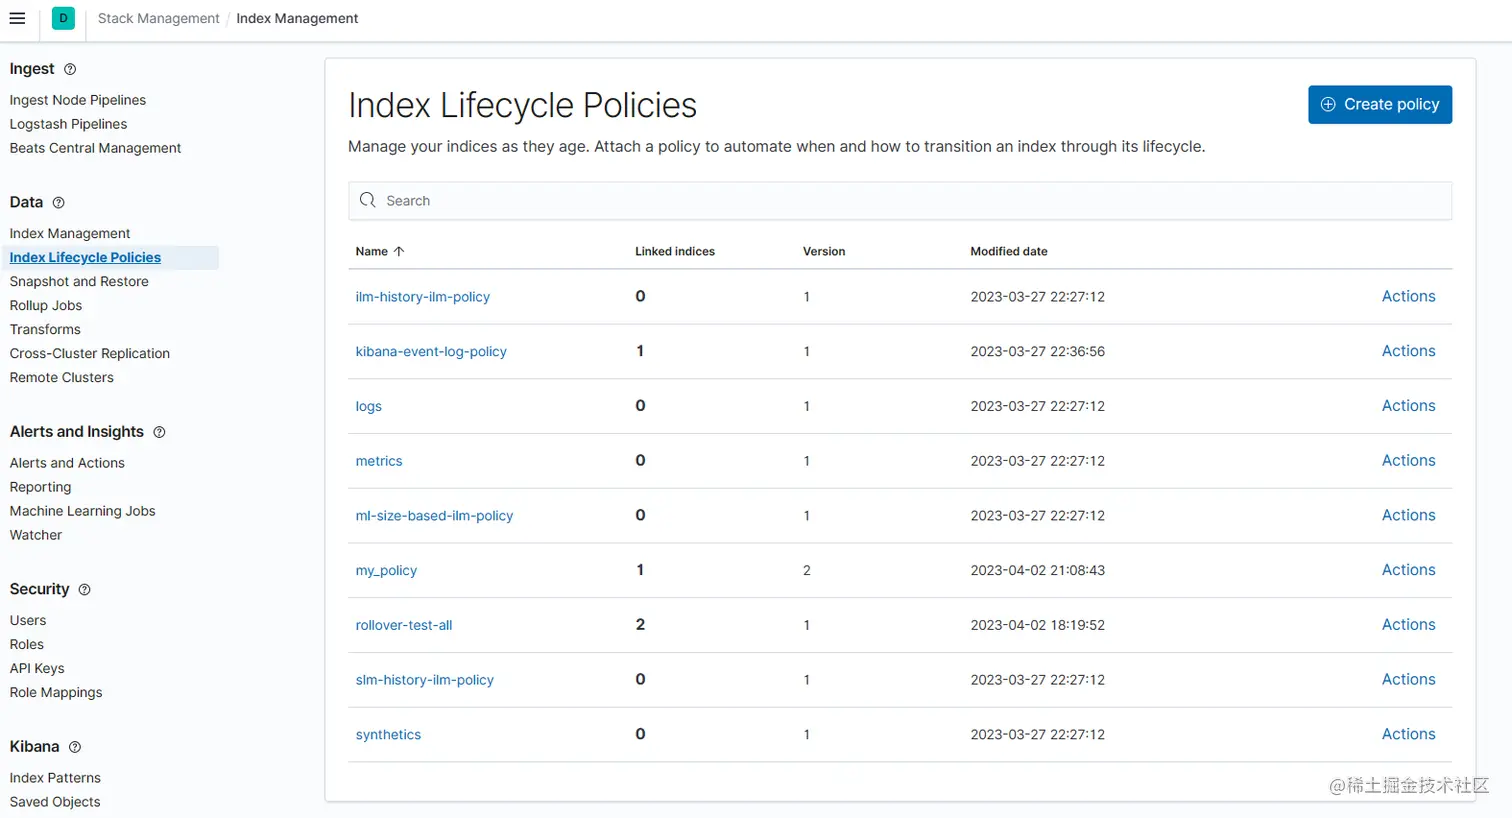Click the help icon next to Security
Image resolution: width=1512 pixels, height=818 pixels.
pyautogui.click(x=84, y=590)
